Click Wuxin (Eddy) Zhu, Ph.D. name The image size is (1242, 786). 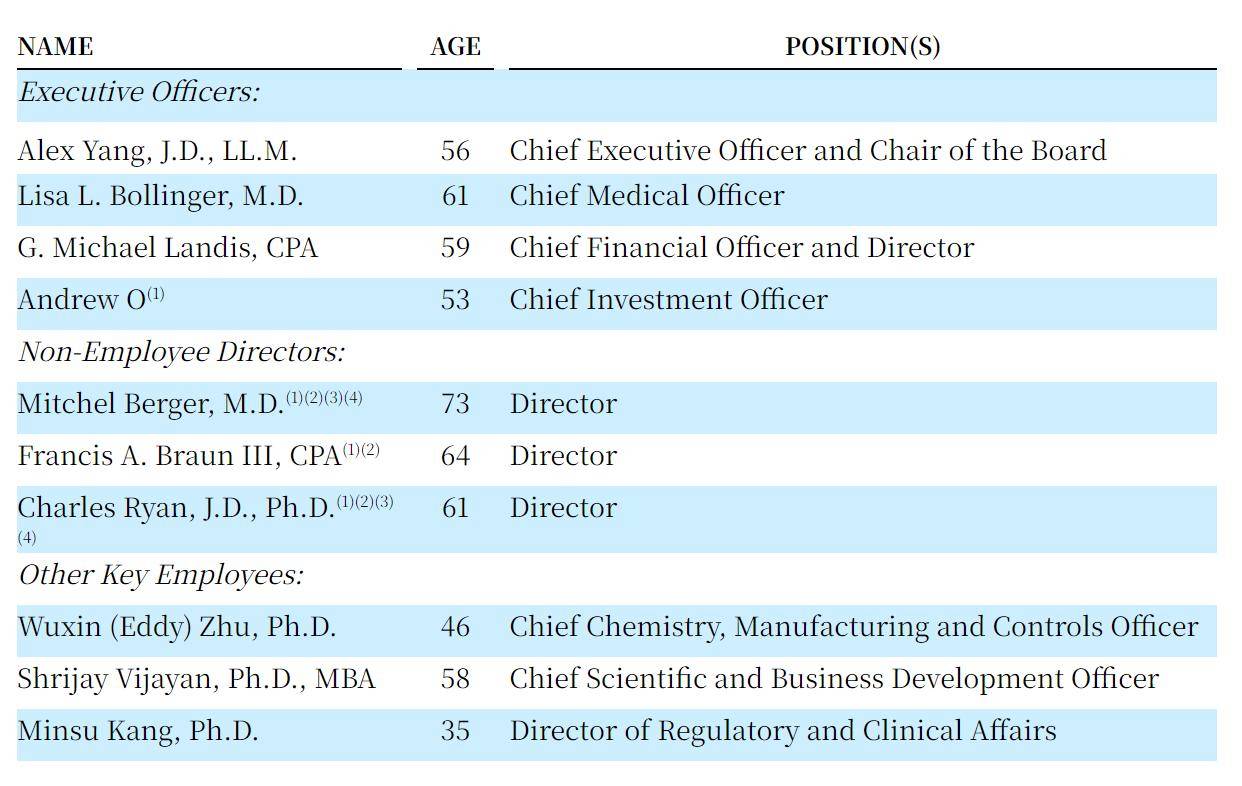click(176, 627)
